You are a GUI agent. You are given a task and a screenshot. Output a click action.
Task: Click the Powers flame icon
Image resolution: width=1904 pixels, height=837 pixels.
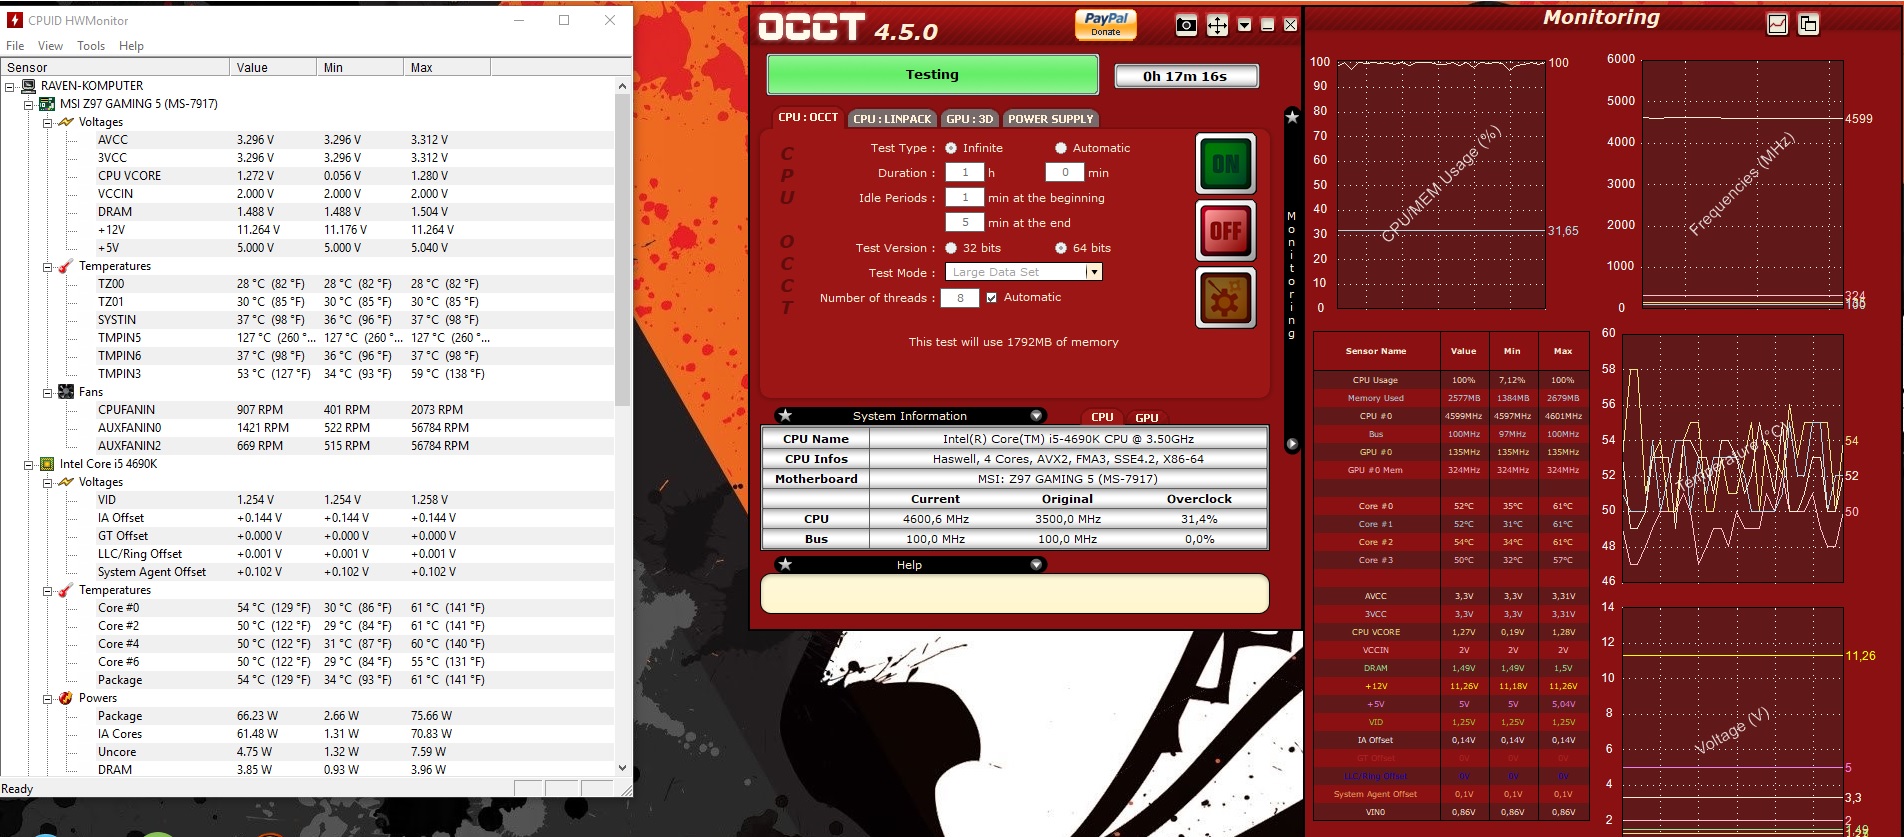tap(66, 698)
